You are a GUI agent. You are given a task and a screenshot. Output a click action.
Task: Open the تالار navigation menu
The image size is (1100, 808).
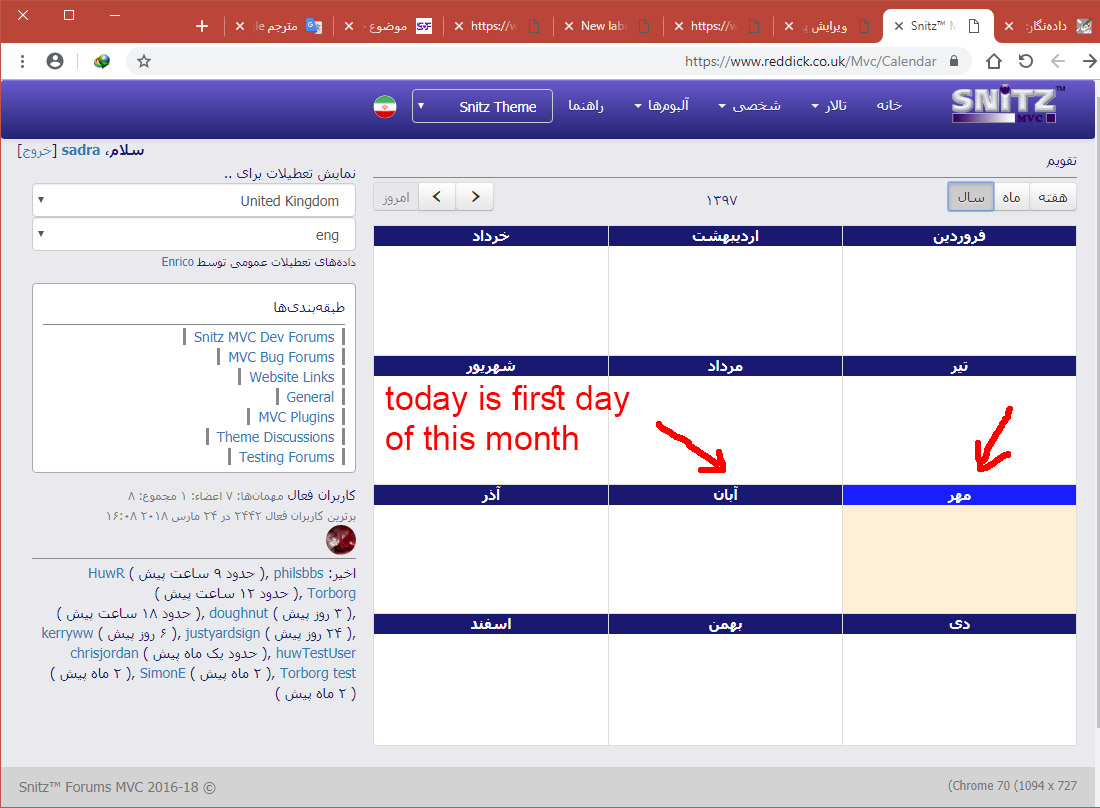(829, 106)
